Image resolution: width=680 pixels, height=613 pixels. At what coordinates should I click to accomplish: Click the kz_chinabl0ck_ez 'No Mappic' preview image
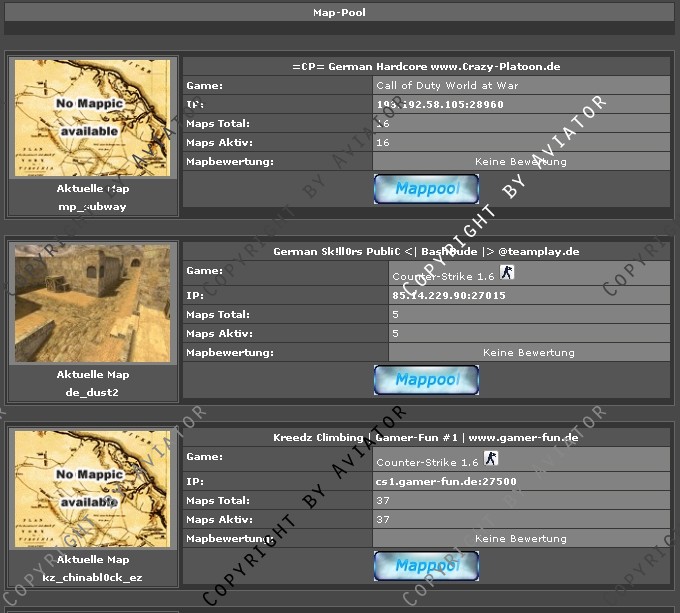point(93,488)
